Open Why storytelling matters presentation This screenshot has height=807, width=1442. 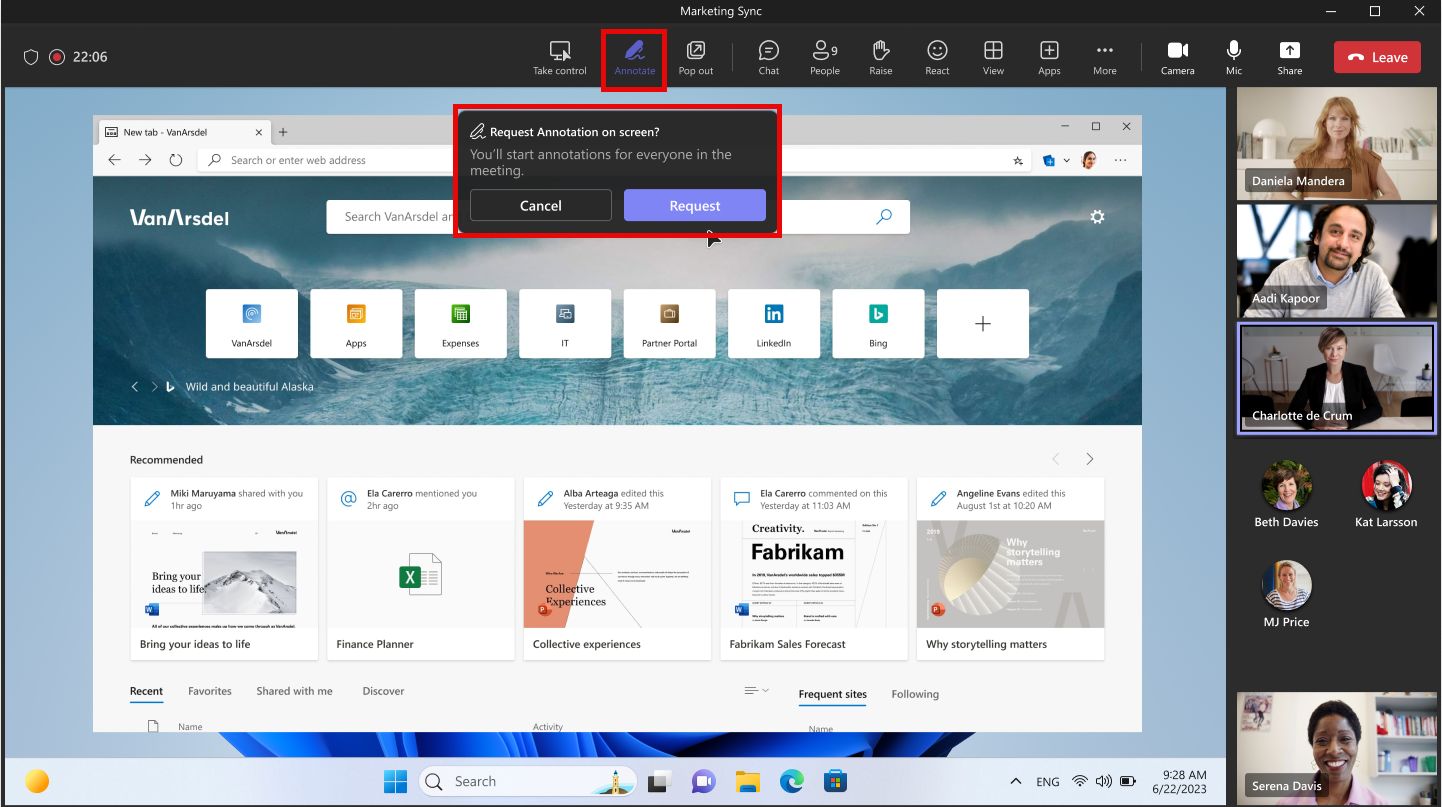tap(1010, 568)
